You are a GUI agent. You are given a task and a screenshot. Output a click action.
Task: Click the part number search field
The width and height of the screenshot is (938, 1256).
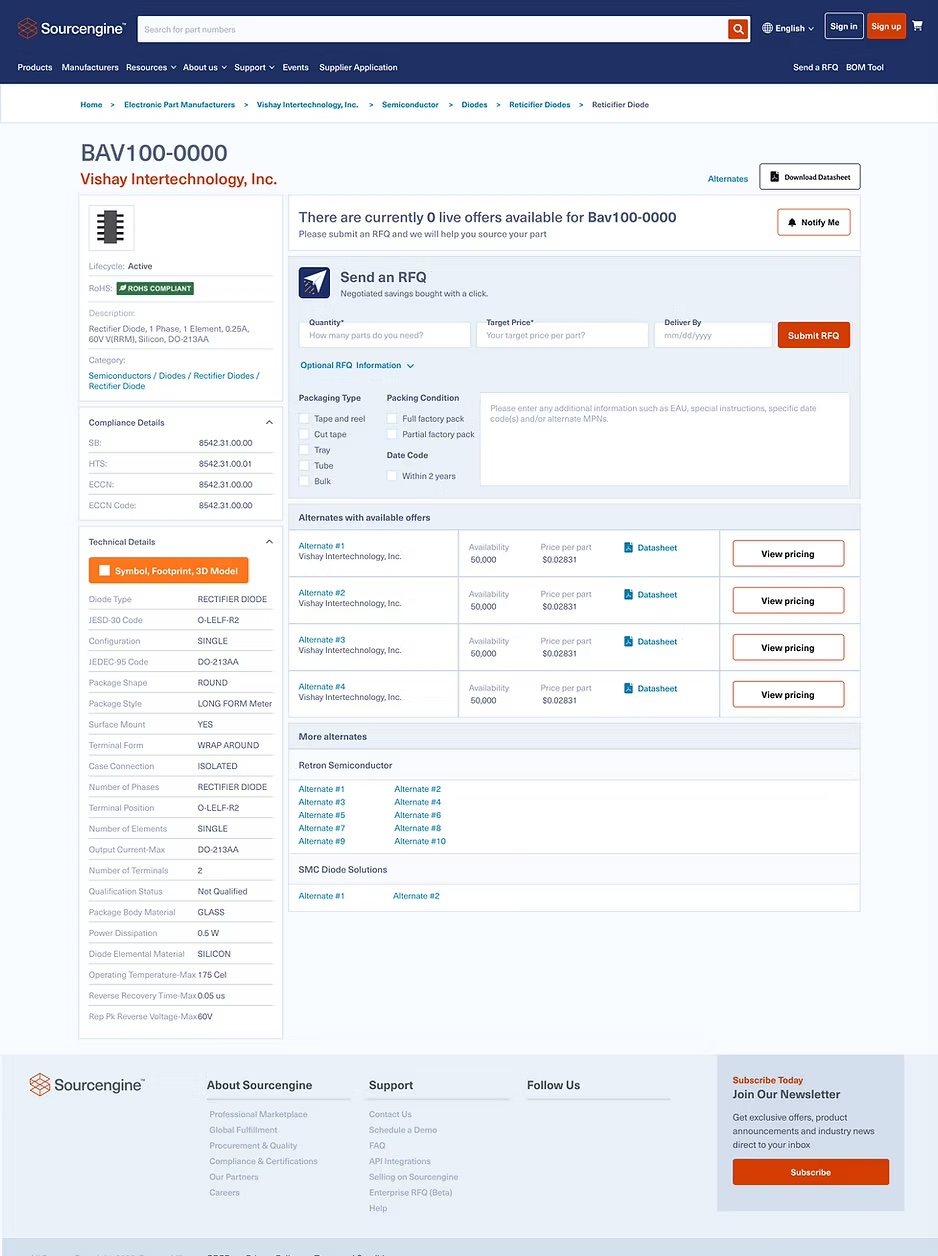click(x=432, y=29)
